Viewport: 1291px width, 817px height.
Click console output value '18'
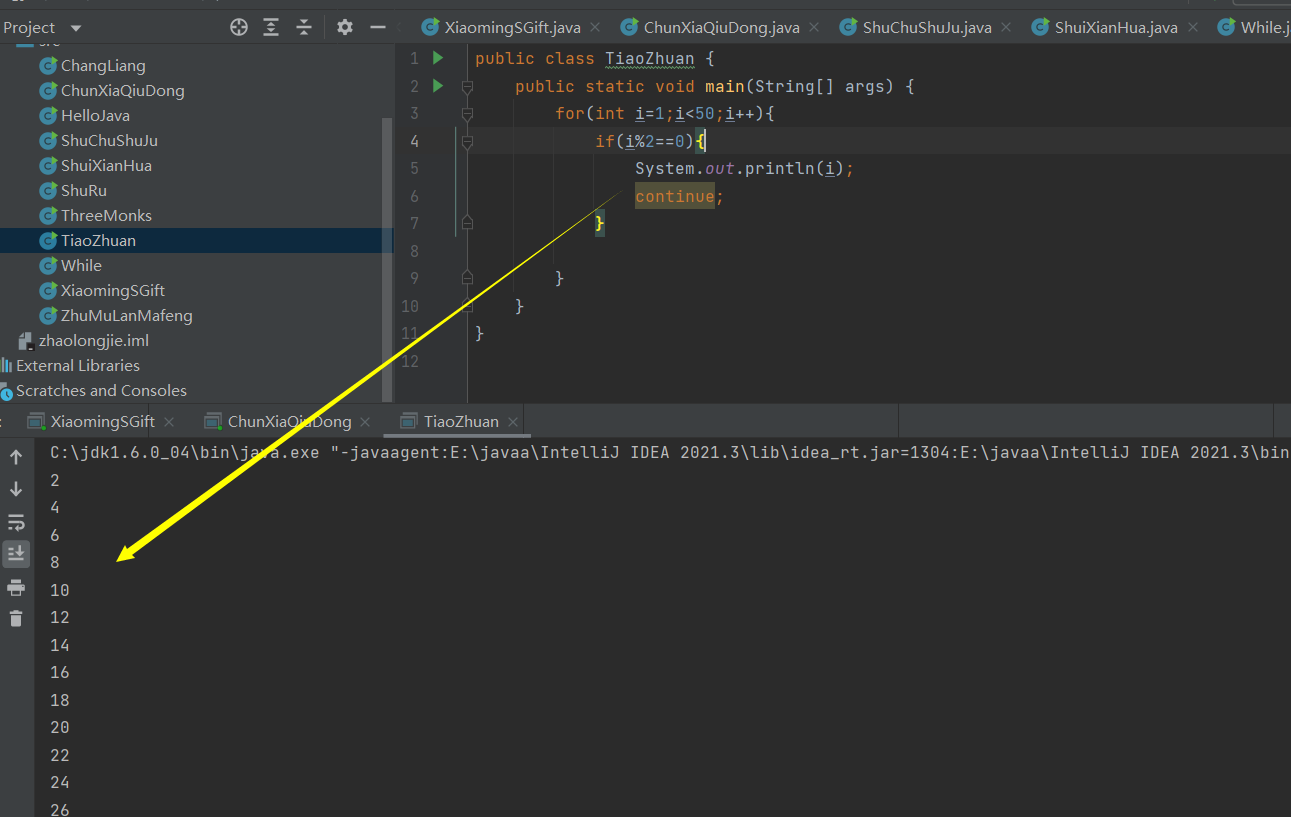(60, 700)
